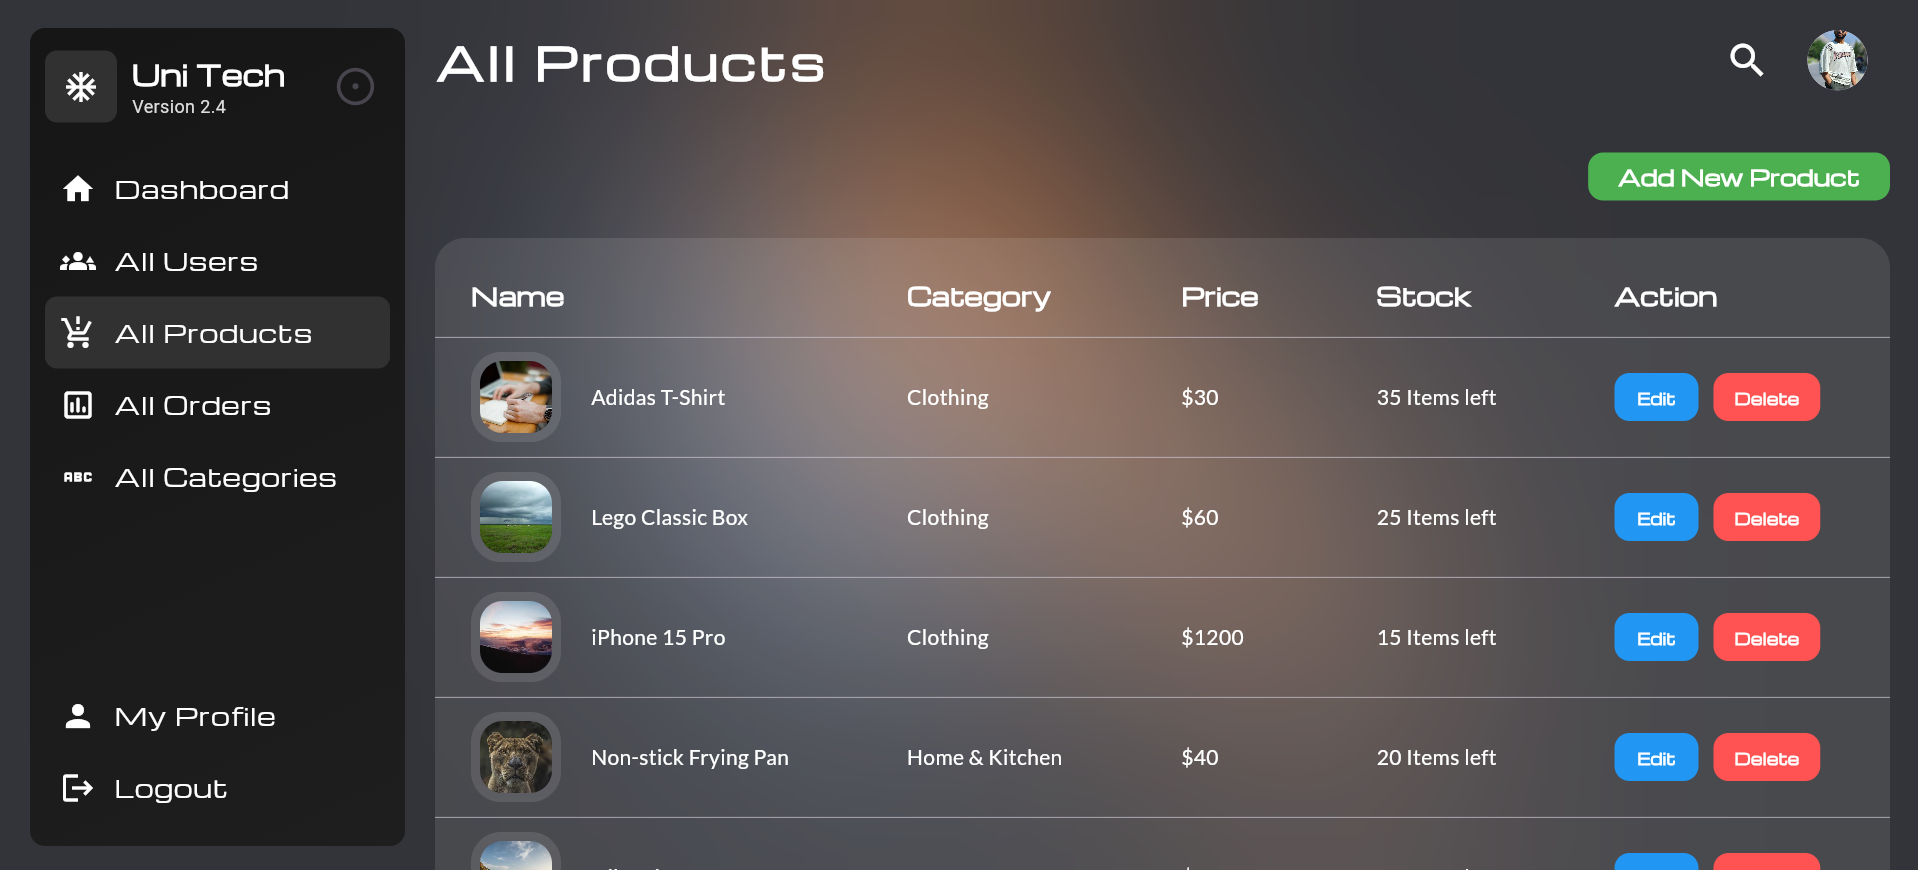
Task: Toggle the sidebar circle radio button
Action: click(355, 87)
